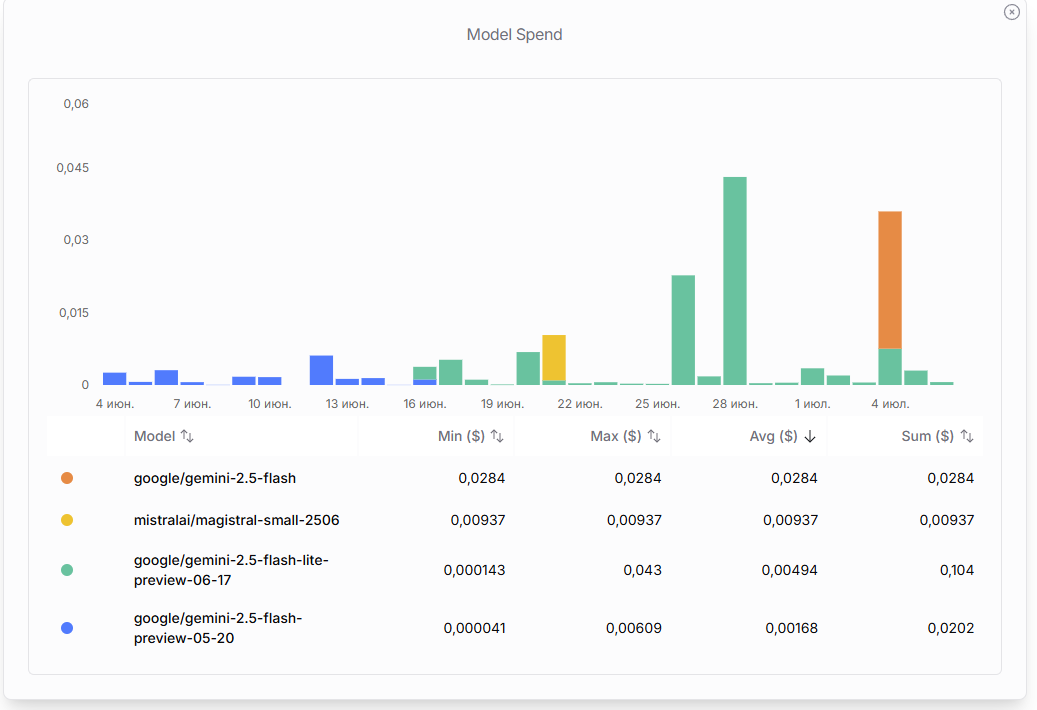Image resolution: width=1037 pixels, height=710 pixels.
Task: Select mistralai/magistral-small-2506 model name
Action: (x=236, y=521)
